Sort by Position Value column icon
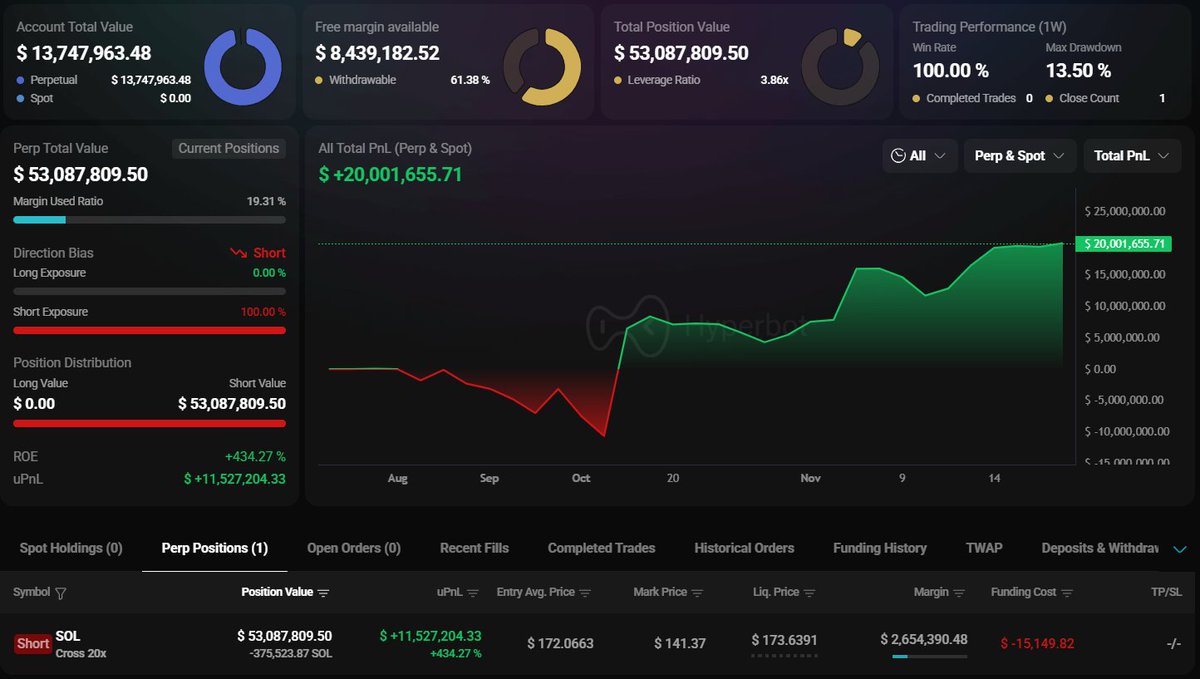The height and width of the screenshot is (679, 1200). tap(324, 593)
